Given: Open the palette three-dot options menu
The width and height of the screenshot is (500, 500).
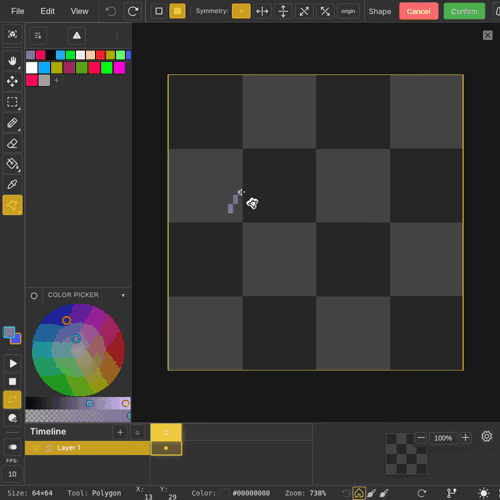Looking at the screenshot, I should coord(117,36).
